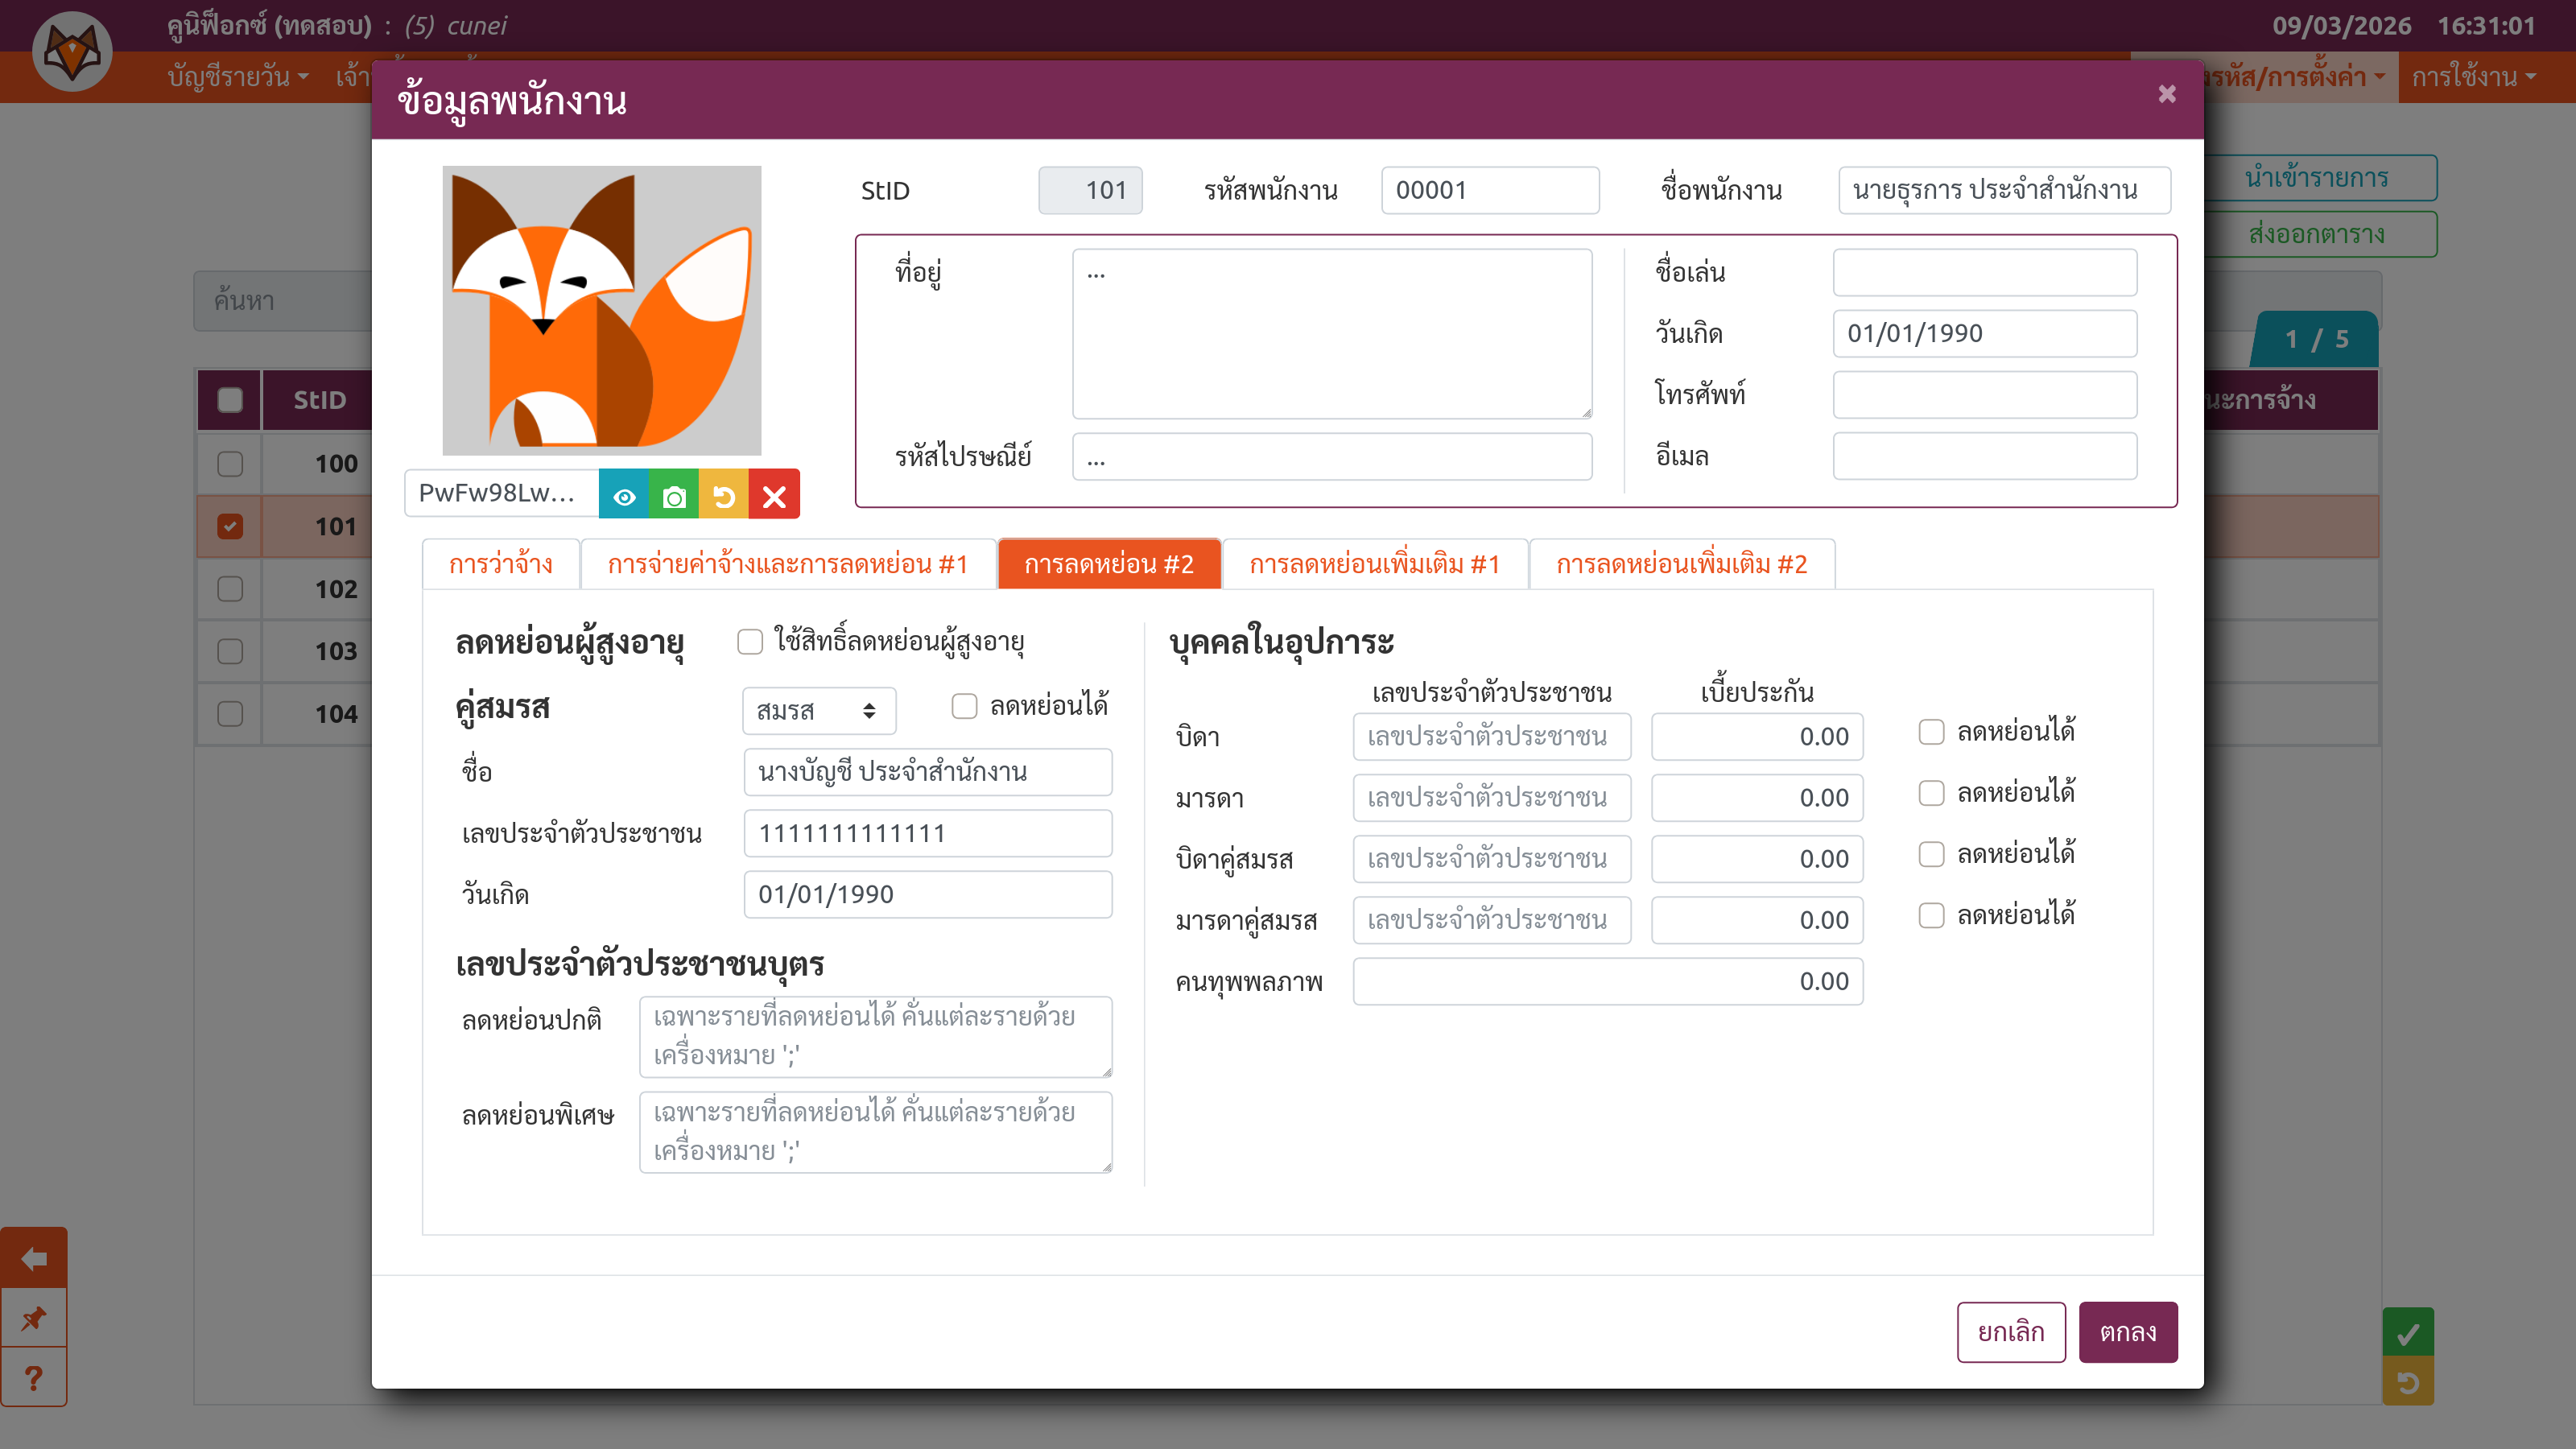Toggle spouse ลดหย่อนได้ checkbox
The height and width of the screenshot is (1449, 2576).
pos(964,706)
